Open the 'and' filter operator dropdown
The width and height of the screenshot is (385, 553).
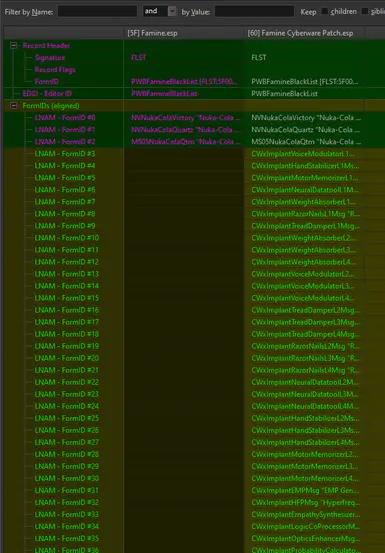coord(172,11)
